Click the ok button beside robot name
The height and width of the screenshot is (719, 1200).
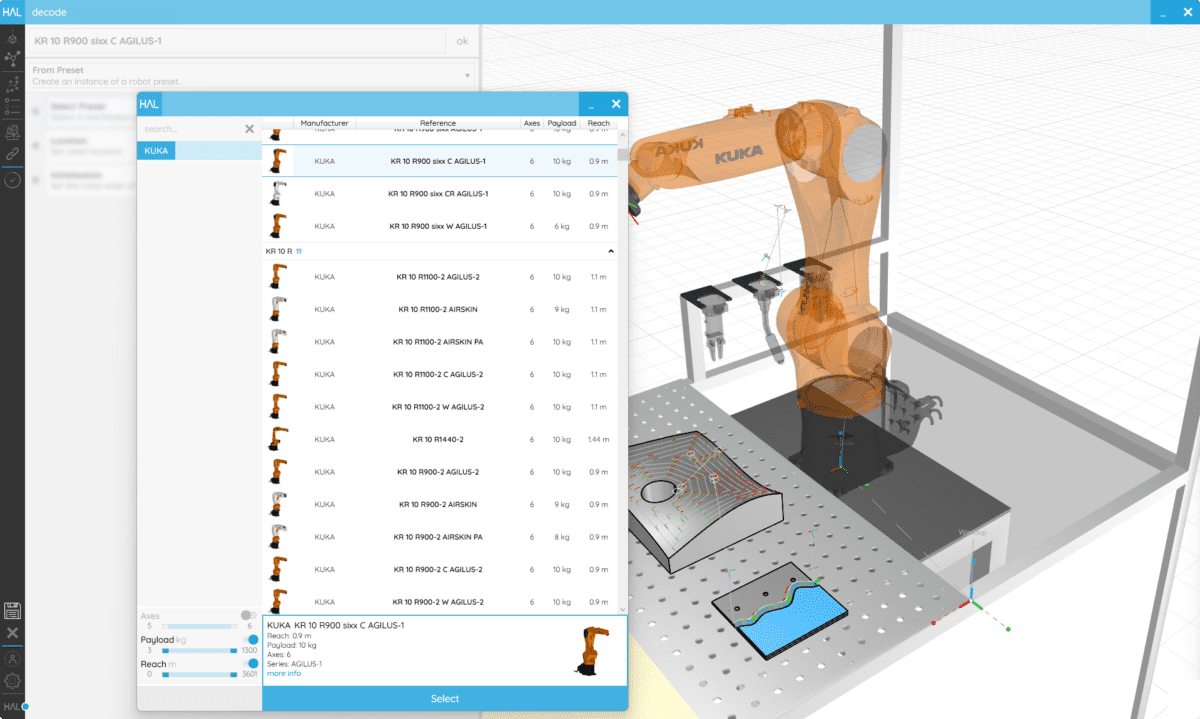coord(462,41)
